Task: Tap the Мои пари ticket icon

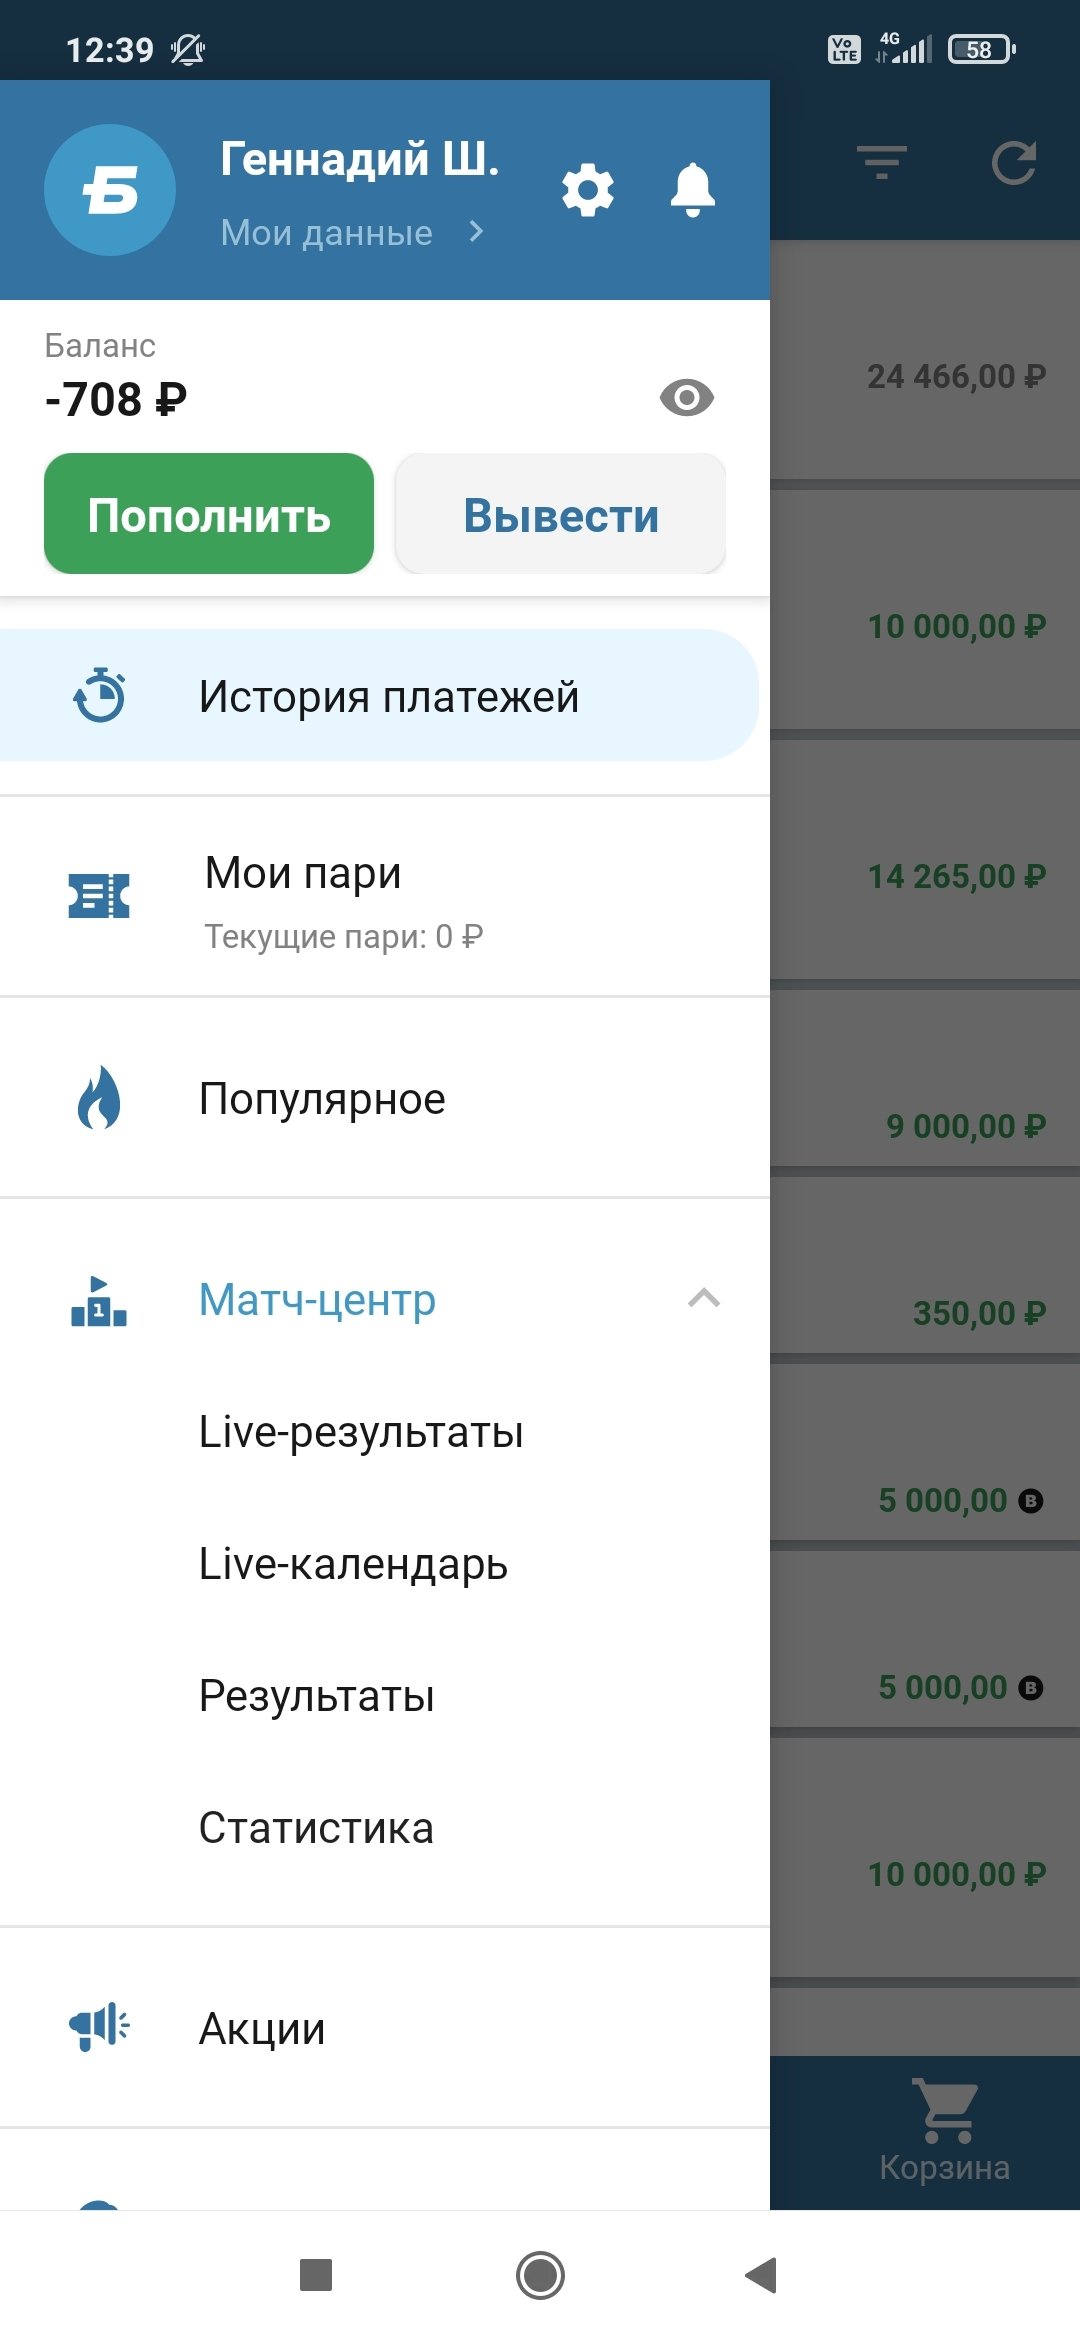Action: click(99, 895)
